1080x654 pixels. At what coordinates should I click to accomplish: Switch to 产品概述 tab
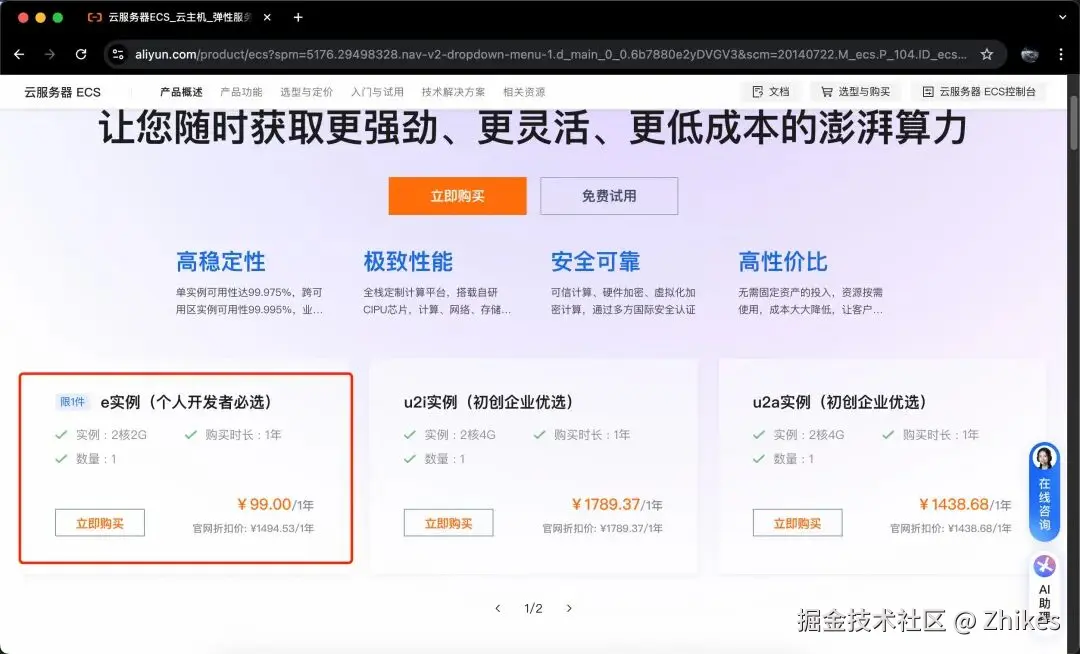tap(181, 92)
